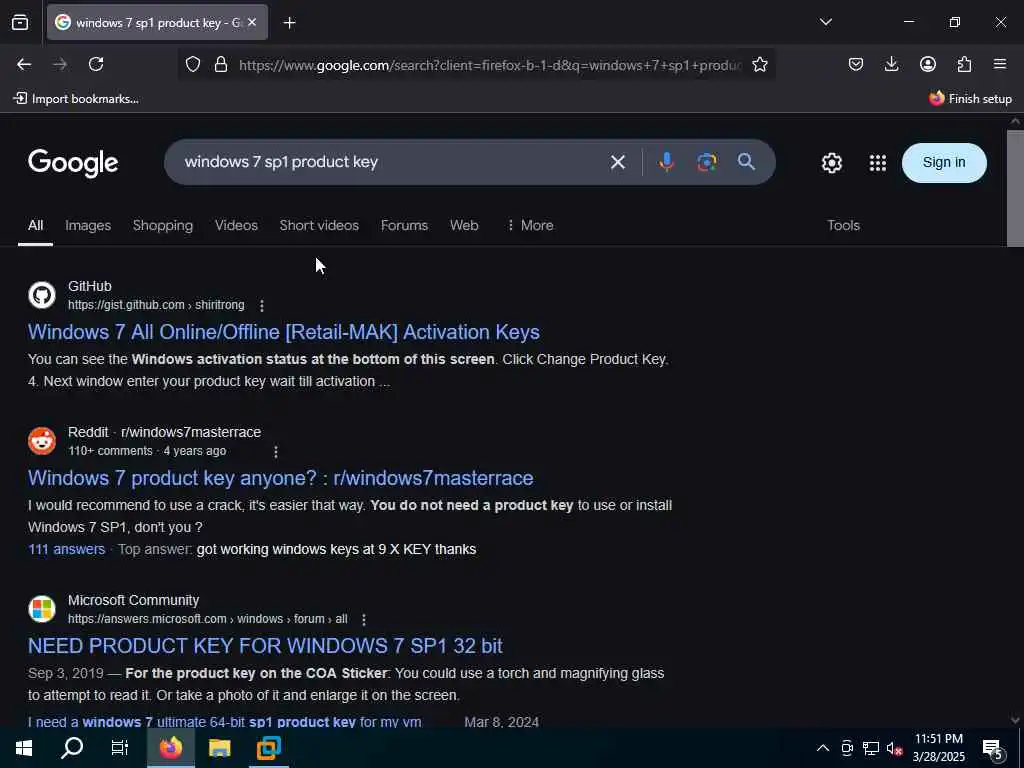Screen dimensions: 1024x768
Task: View site security padlock info
Action: click(221, 64)
